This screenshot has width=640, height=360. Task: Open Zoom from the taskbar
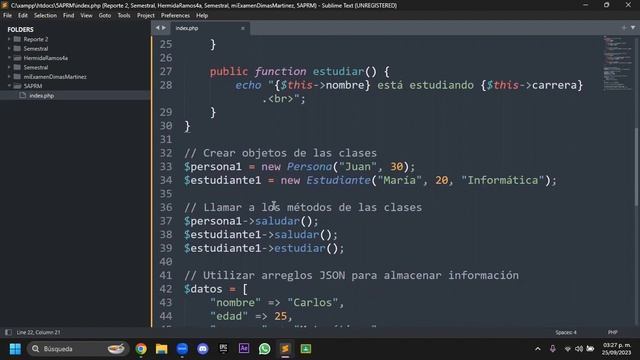pyautogui.click(x=182, y=349)
